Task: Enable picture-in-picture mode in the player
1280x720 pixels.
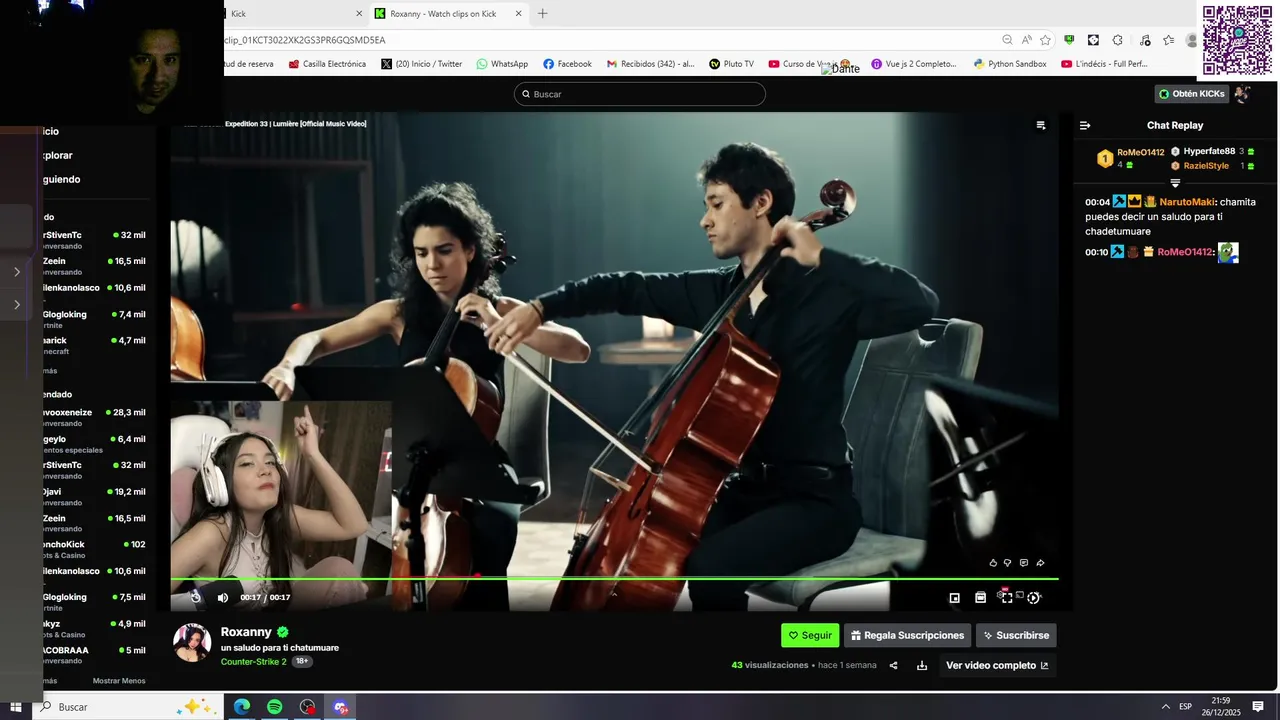Action: (955, 597)
